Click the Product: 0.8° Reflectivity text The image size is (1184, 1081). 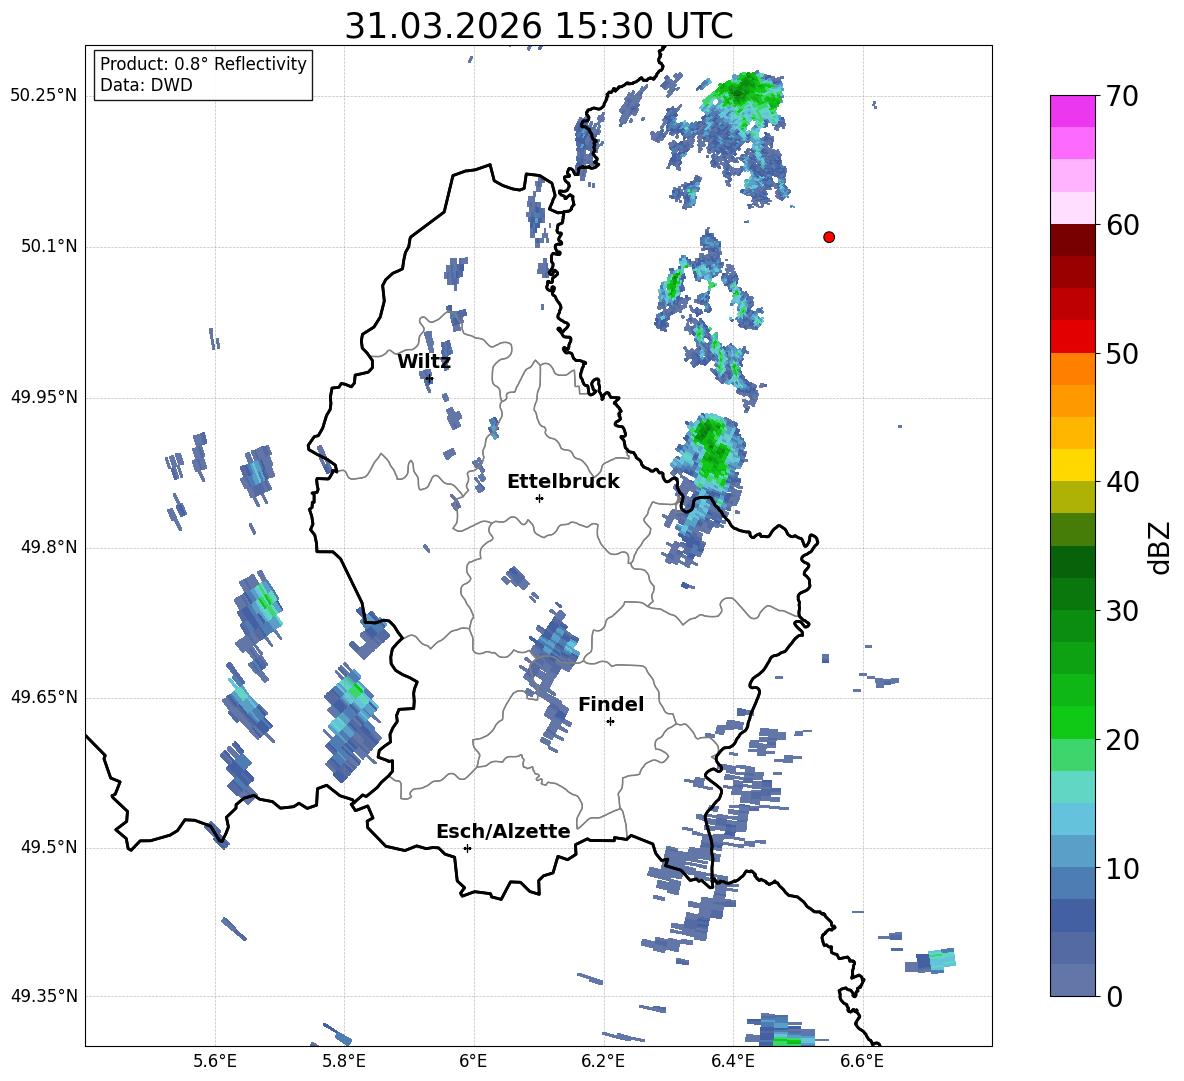point(203,64)
